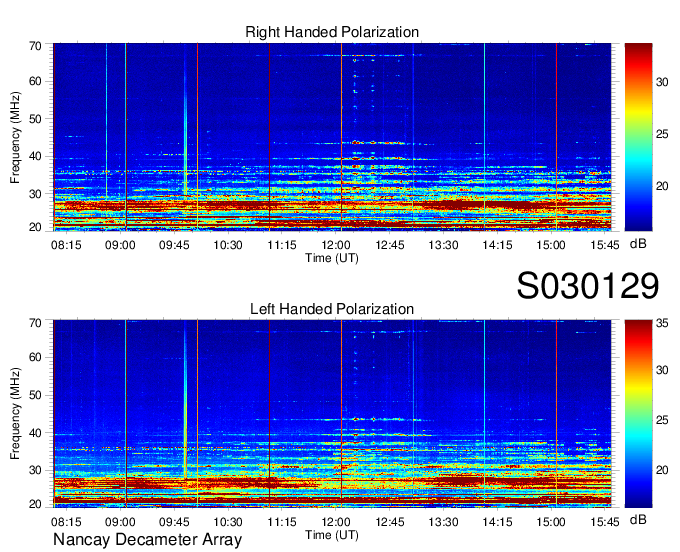Click the '40' frequency tick of Right Handed plot
680x552 pixels.
tap(35, 157)
